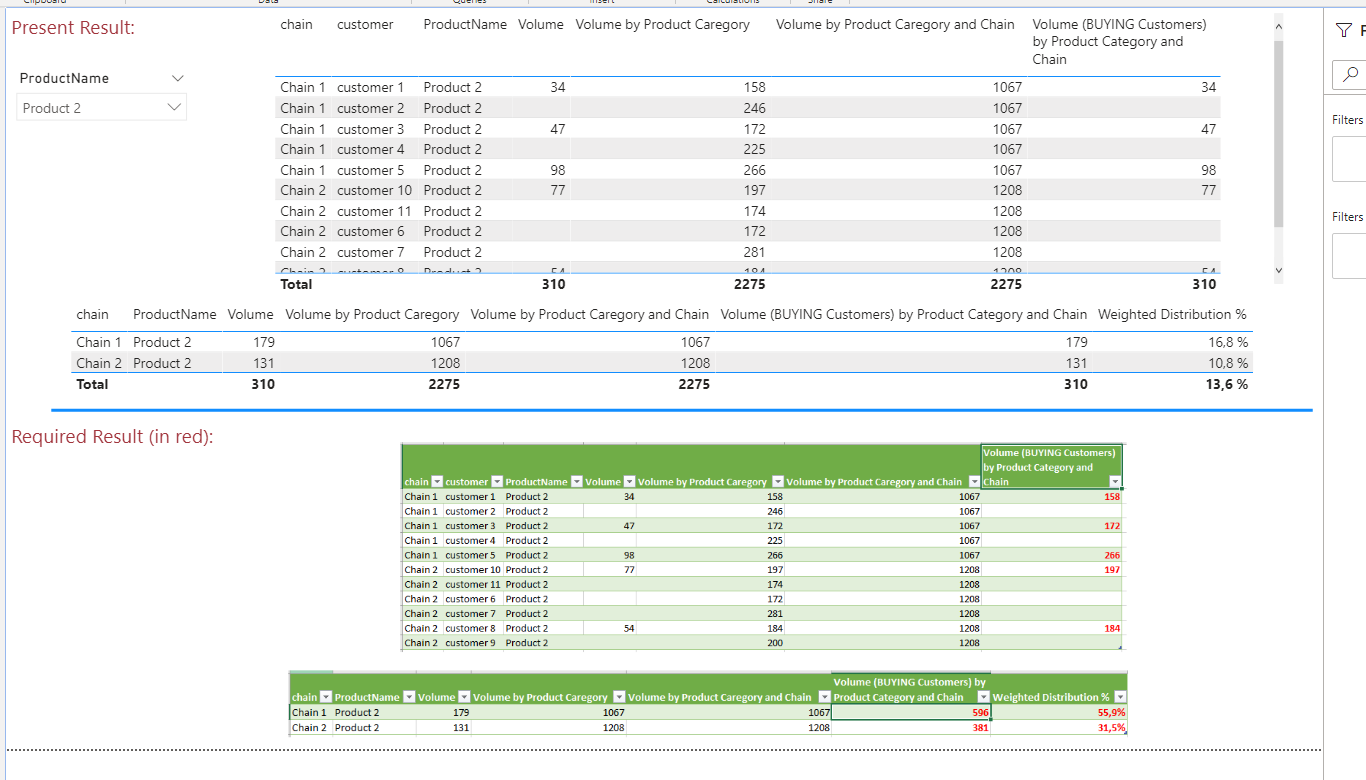Image resolution: width=1366 pixels, height=780 pixels.
Task: Click the value 281 in top table
Action: click(754, 252)
